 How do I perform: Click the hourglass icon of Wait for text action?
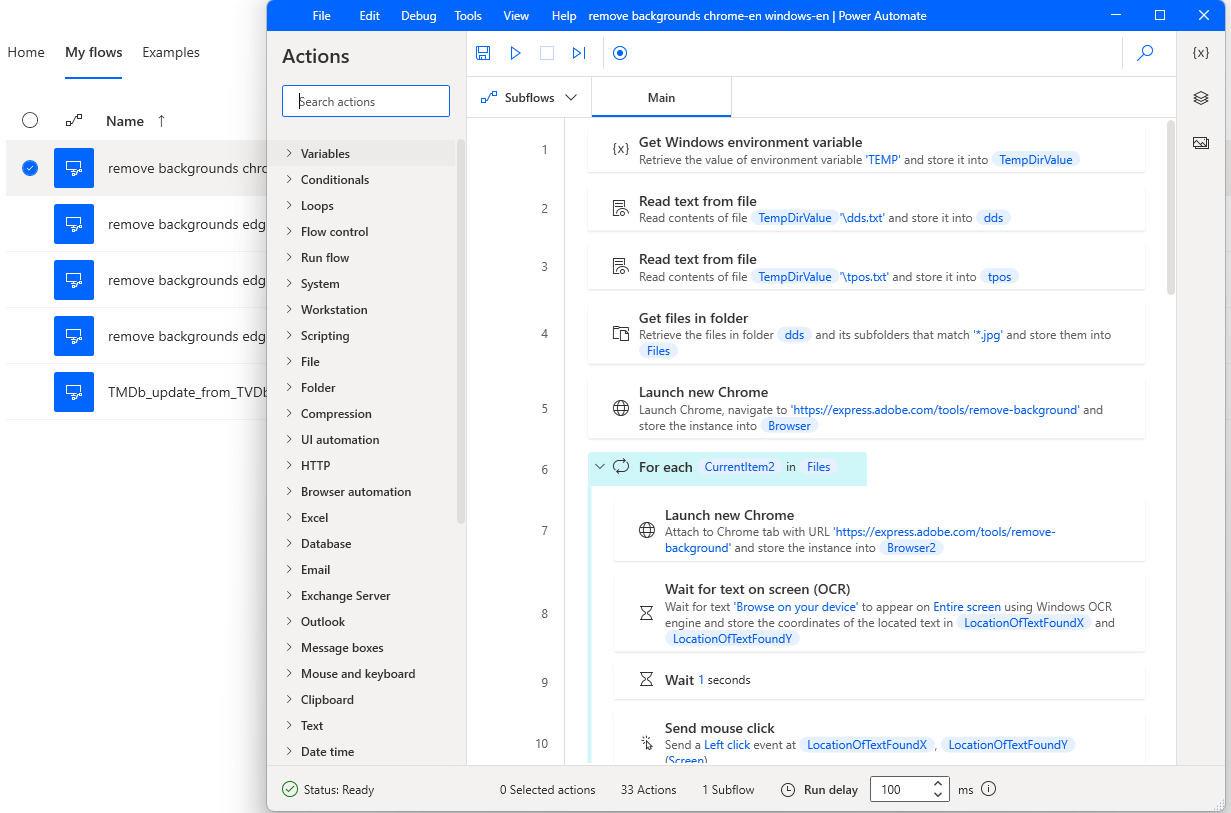coord(647,613)
